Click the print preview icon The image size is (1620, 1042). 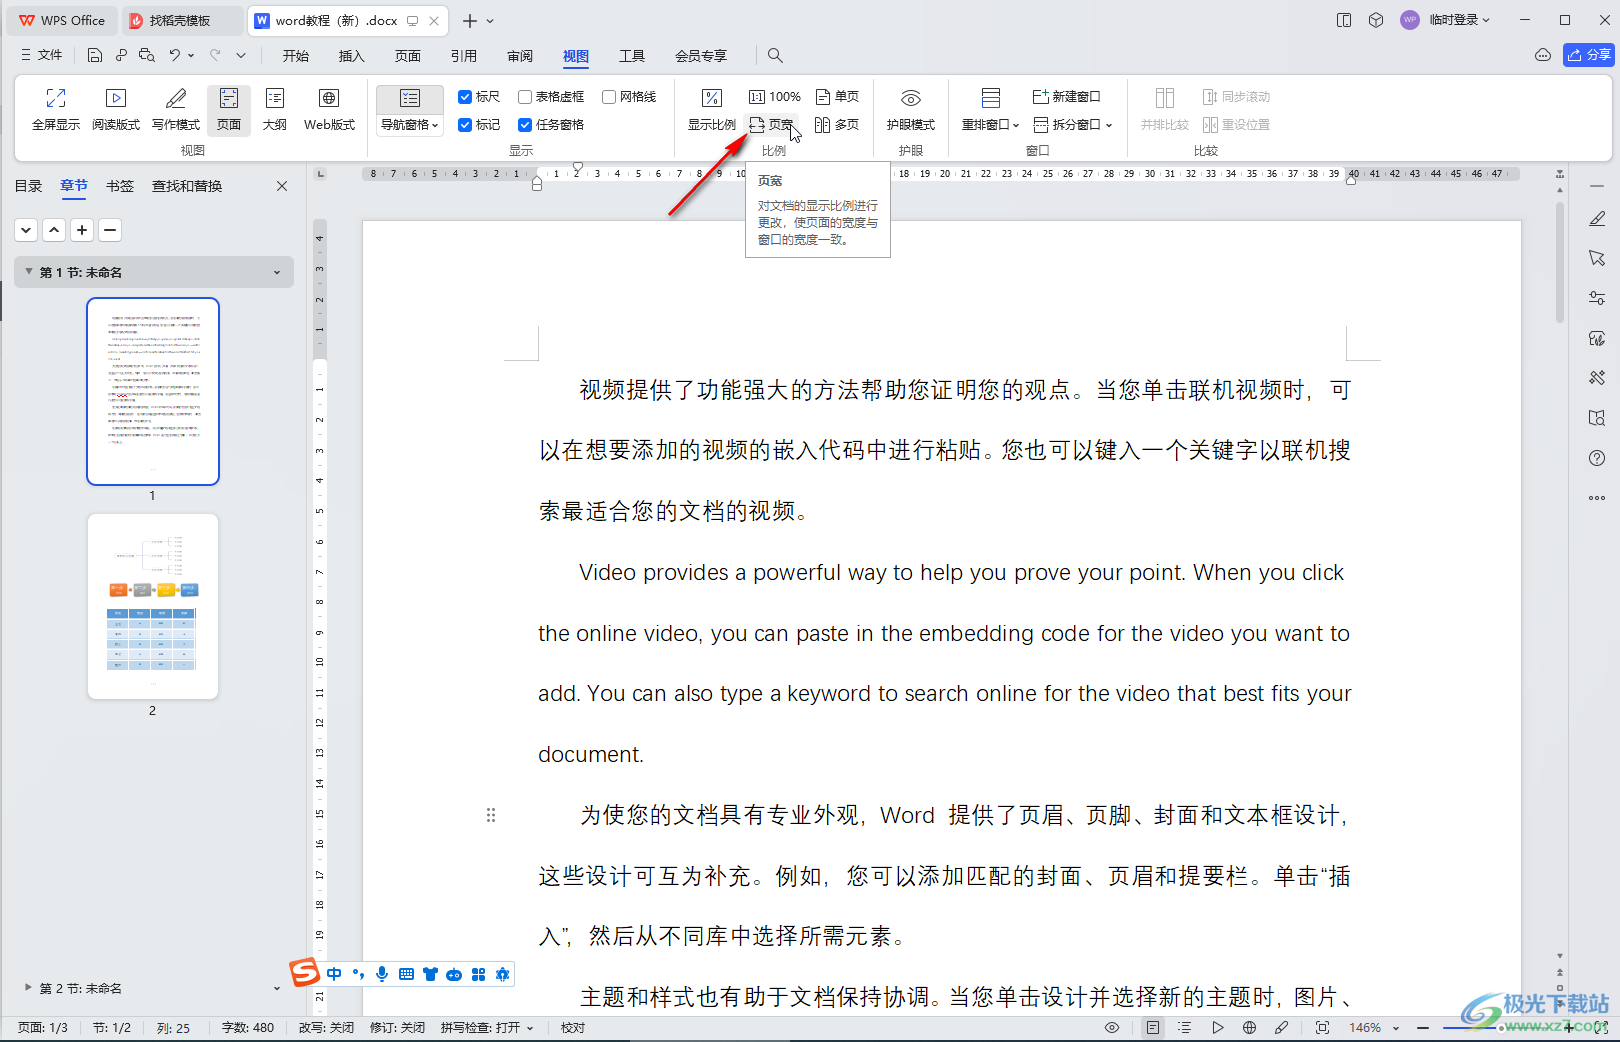(147, 56)
